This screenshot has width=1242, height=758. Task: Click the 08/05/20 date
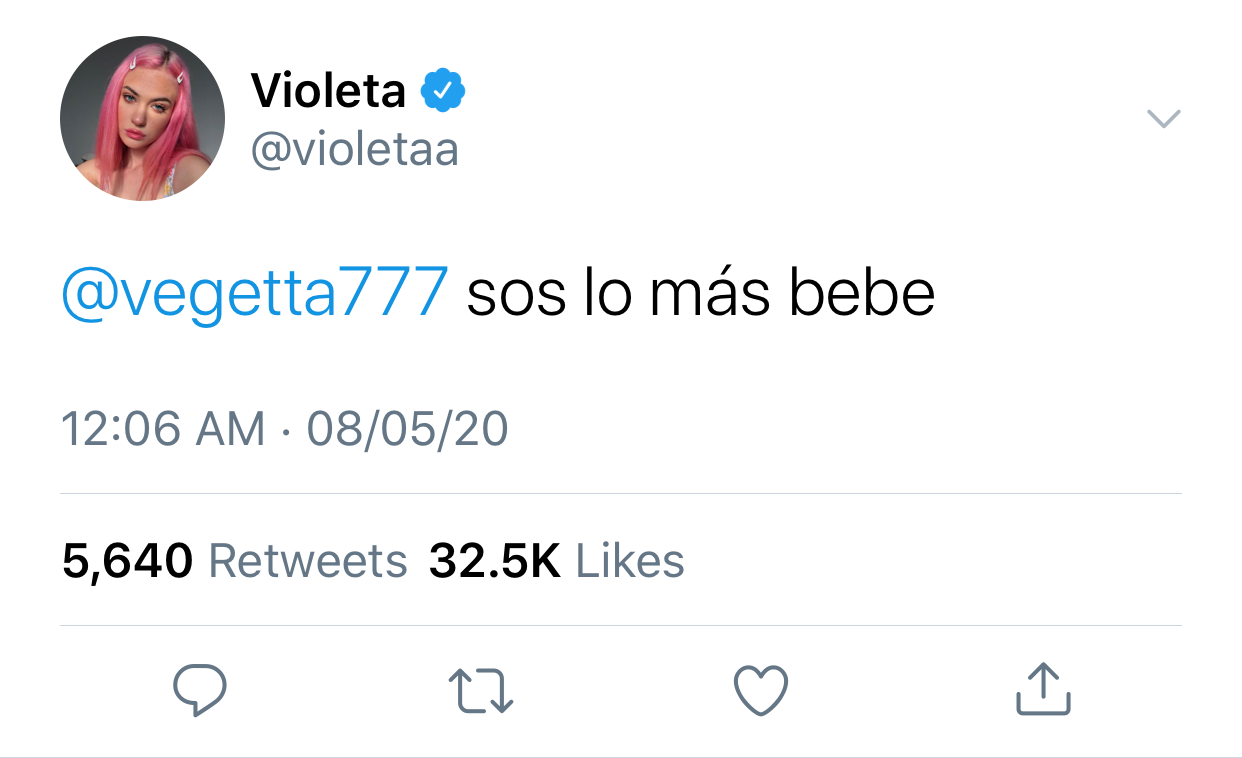[408, 429]
